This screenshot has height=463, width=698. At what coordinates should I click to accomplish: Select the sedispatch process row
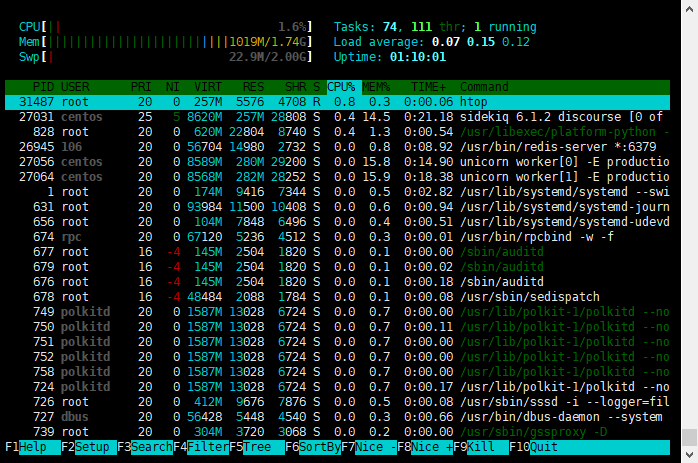point(337,297)
